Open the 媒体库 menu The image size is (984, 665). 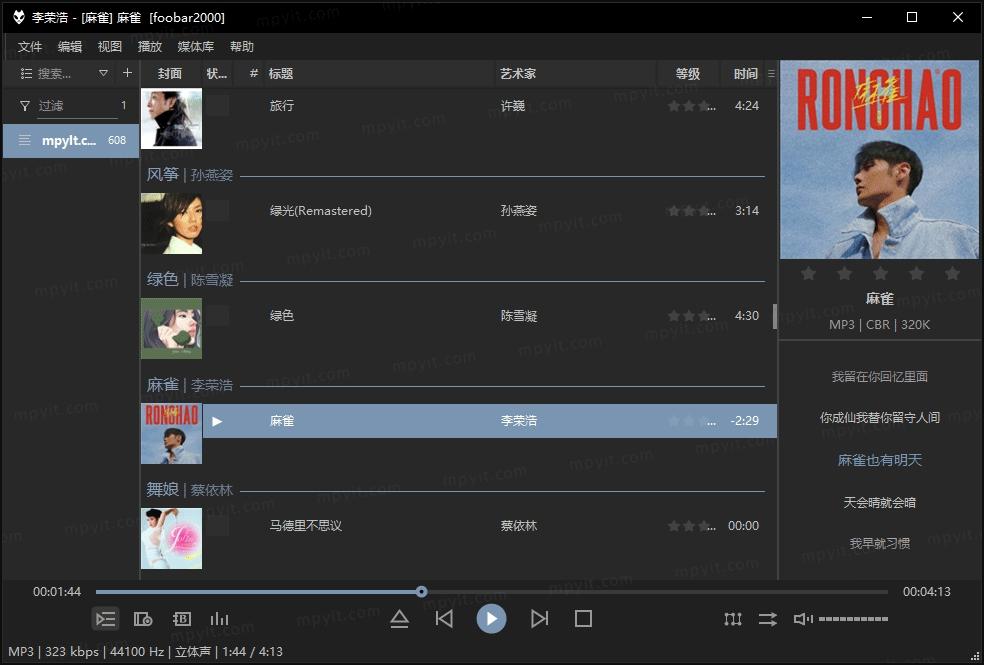tap(196, 46)
